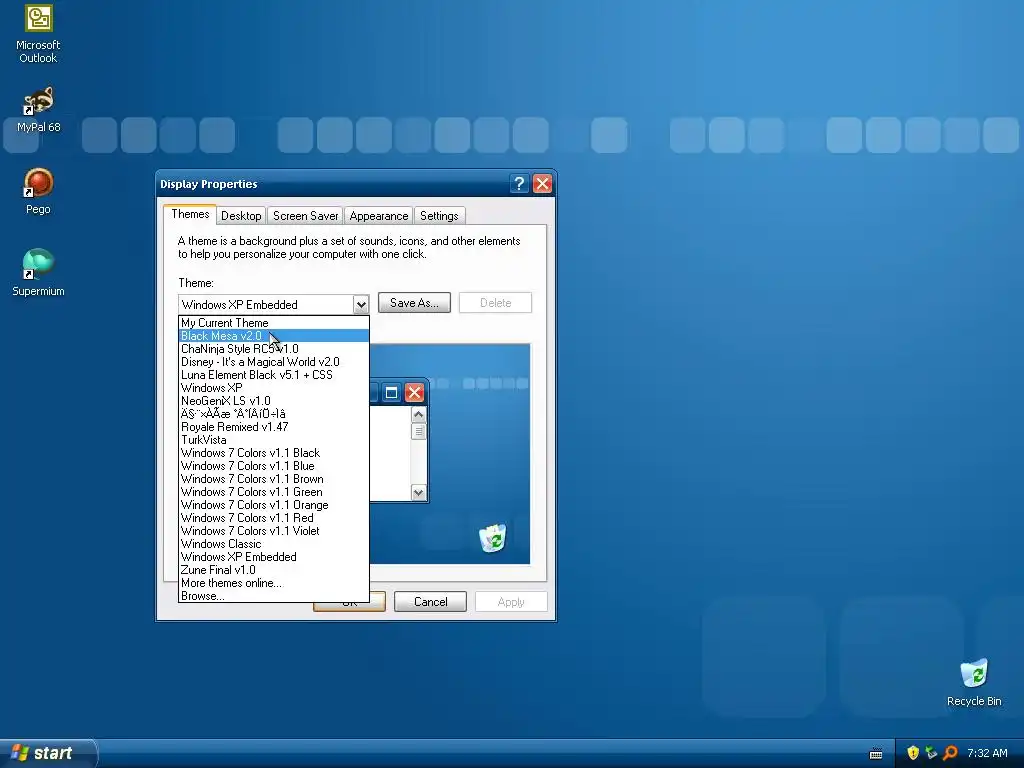This screenshot has width=1024, height=768.
Task: Choose Windows 7 Colors v1.1 Blue
Action: pos(274,466)
